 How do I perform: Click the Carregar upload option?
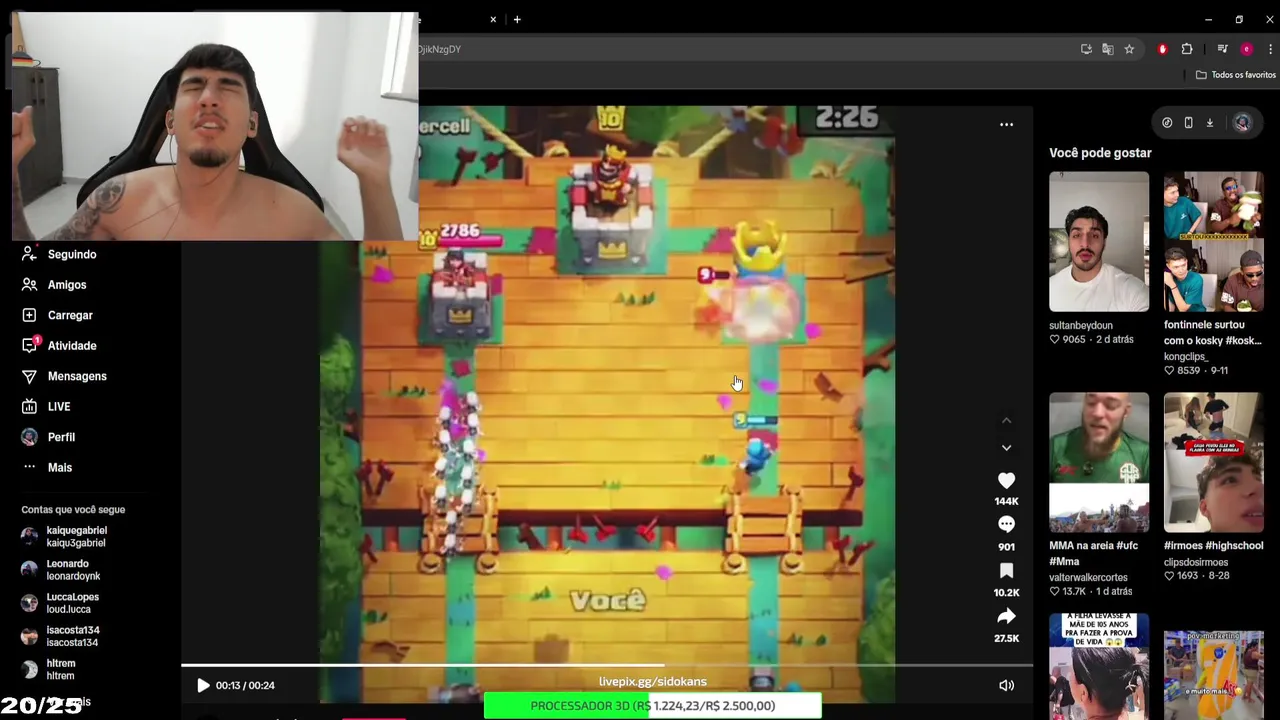[x=70, y=315]
